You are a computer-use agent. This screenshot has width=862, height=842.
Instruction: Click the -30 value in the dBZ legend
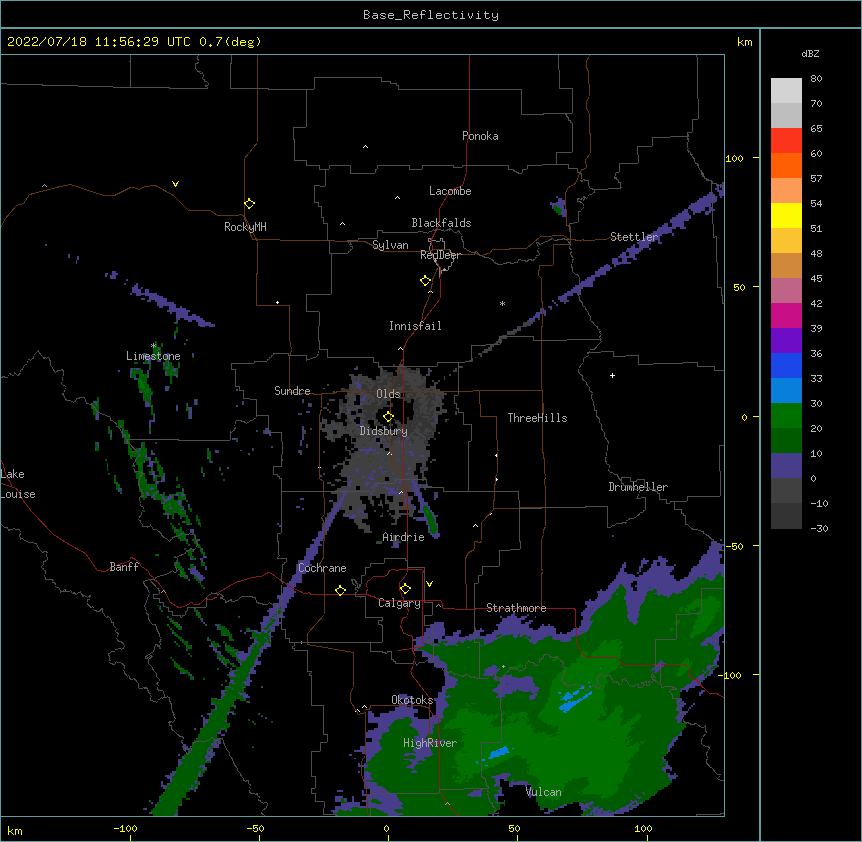pyautogui.click(x=819, y=528)
